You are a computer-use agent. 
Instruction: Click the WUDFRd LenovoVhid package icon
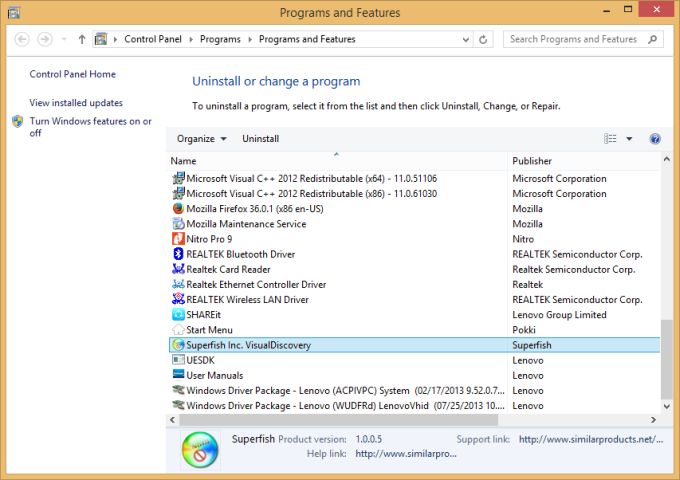click(178, 405)
